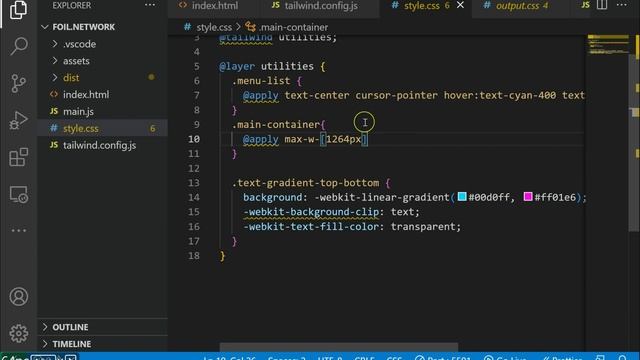Expand the .vscode folder
Image resolution: width=640 pixels, height=360 pixels.
pos(79,44)
